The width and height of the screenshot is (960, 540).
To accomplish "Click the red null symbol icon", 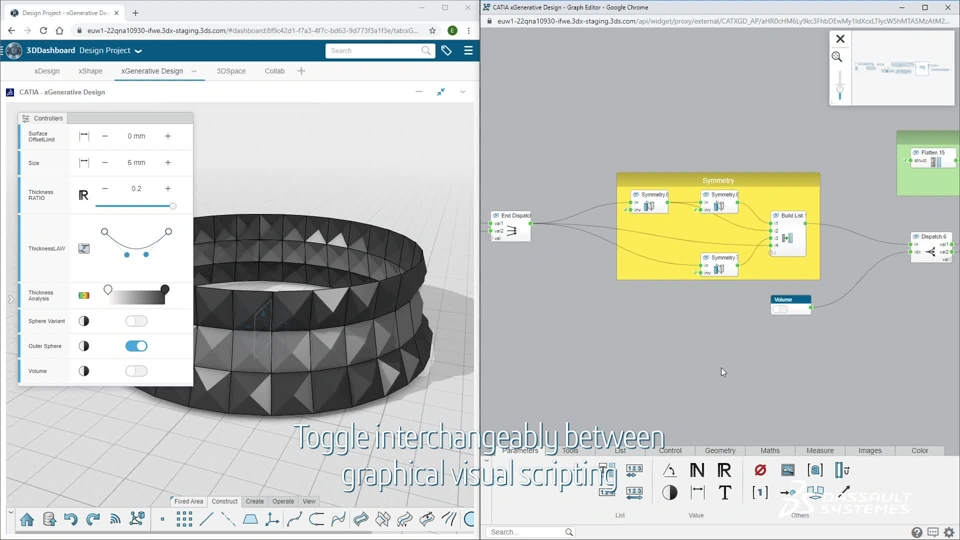I will pyautogui.click(x=760, y=470).
